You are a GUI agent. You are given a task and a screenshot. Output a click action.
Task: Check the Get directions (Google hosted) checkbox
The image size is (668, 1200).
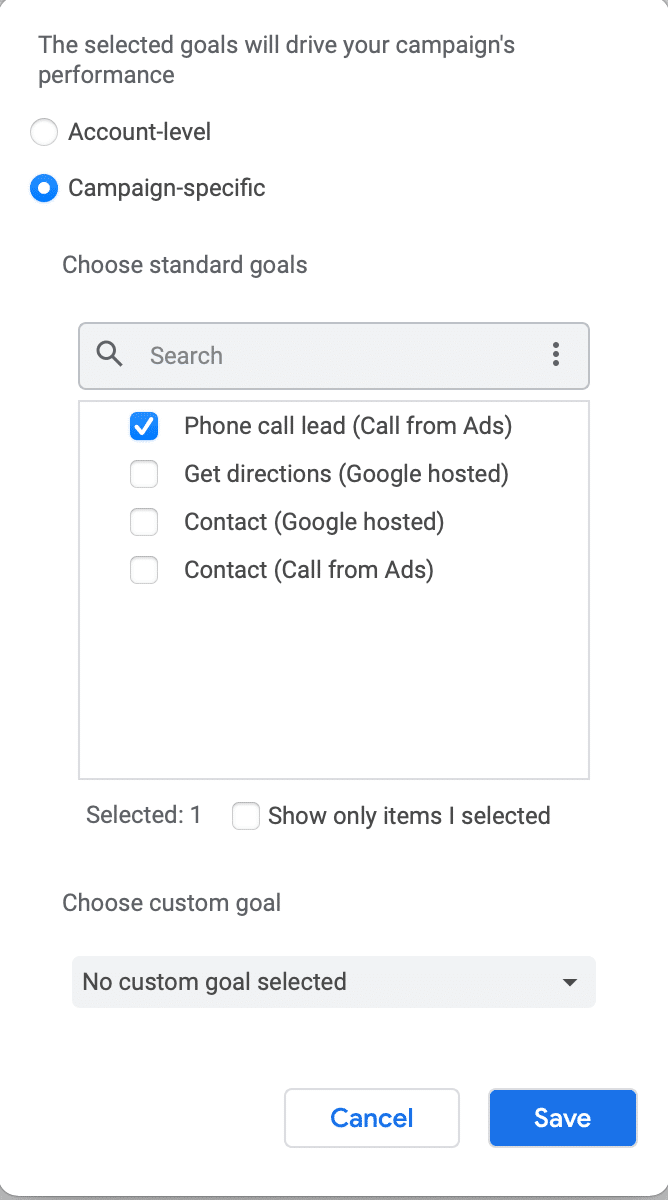tap(144, 474)
